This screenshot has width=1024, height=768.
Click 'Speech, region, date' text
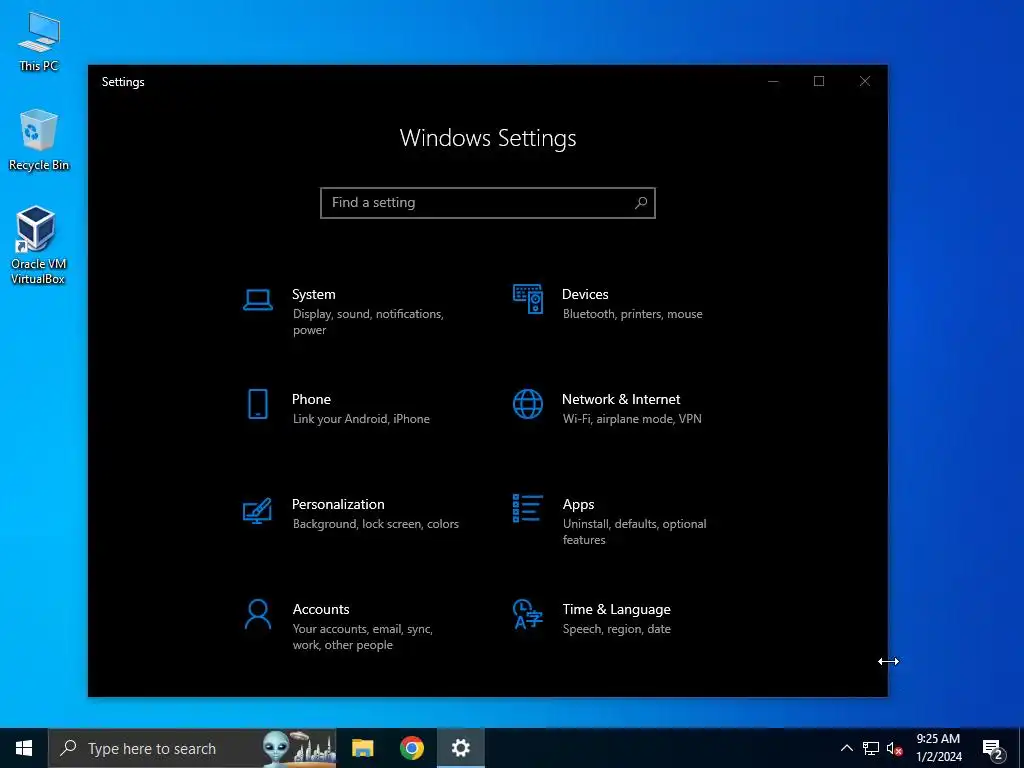(x=616, y=629)
